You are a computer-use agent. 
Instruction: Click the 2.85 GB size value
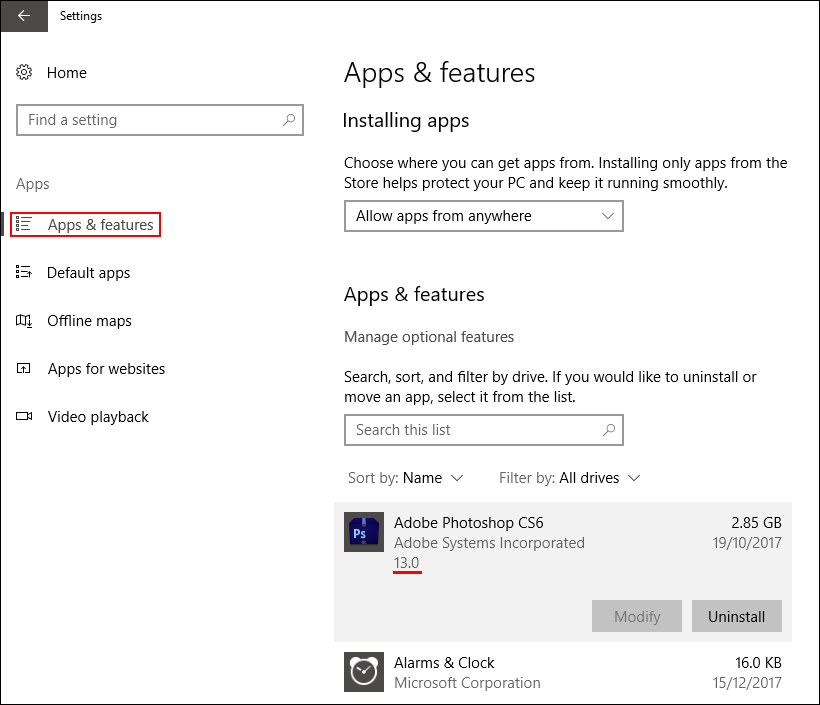(x=756, y=522)
